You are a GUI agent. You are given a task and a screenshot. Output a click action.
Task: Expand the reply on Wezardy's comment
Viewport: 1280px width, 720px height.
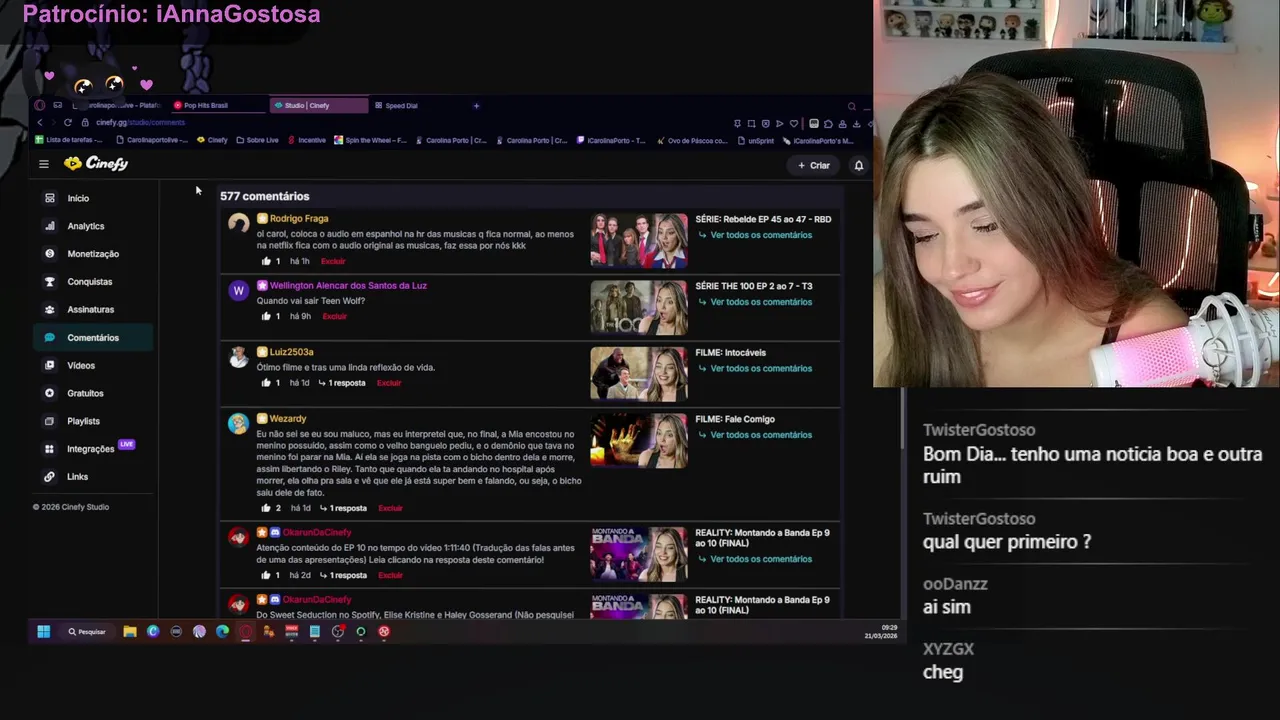(x=343, y=508)
